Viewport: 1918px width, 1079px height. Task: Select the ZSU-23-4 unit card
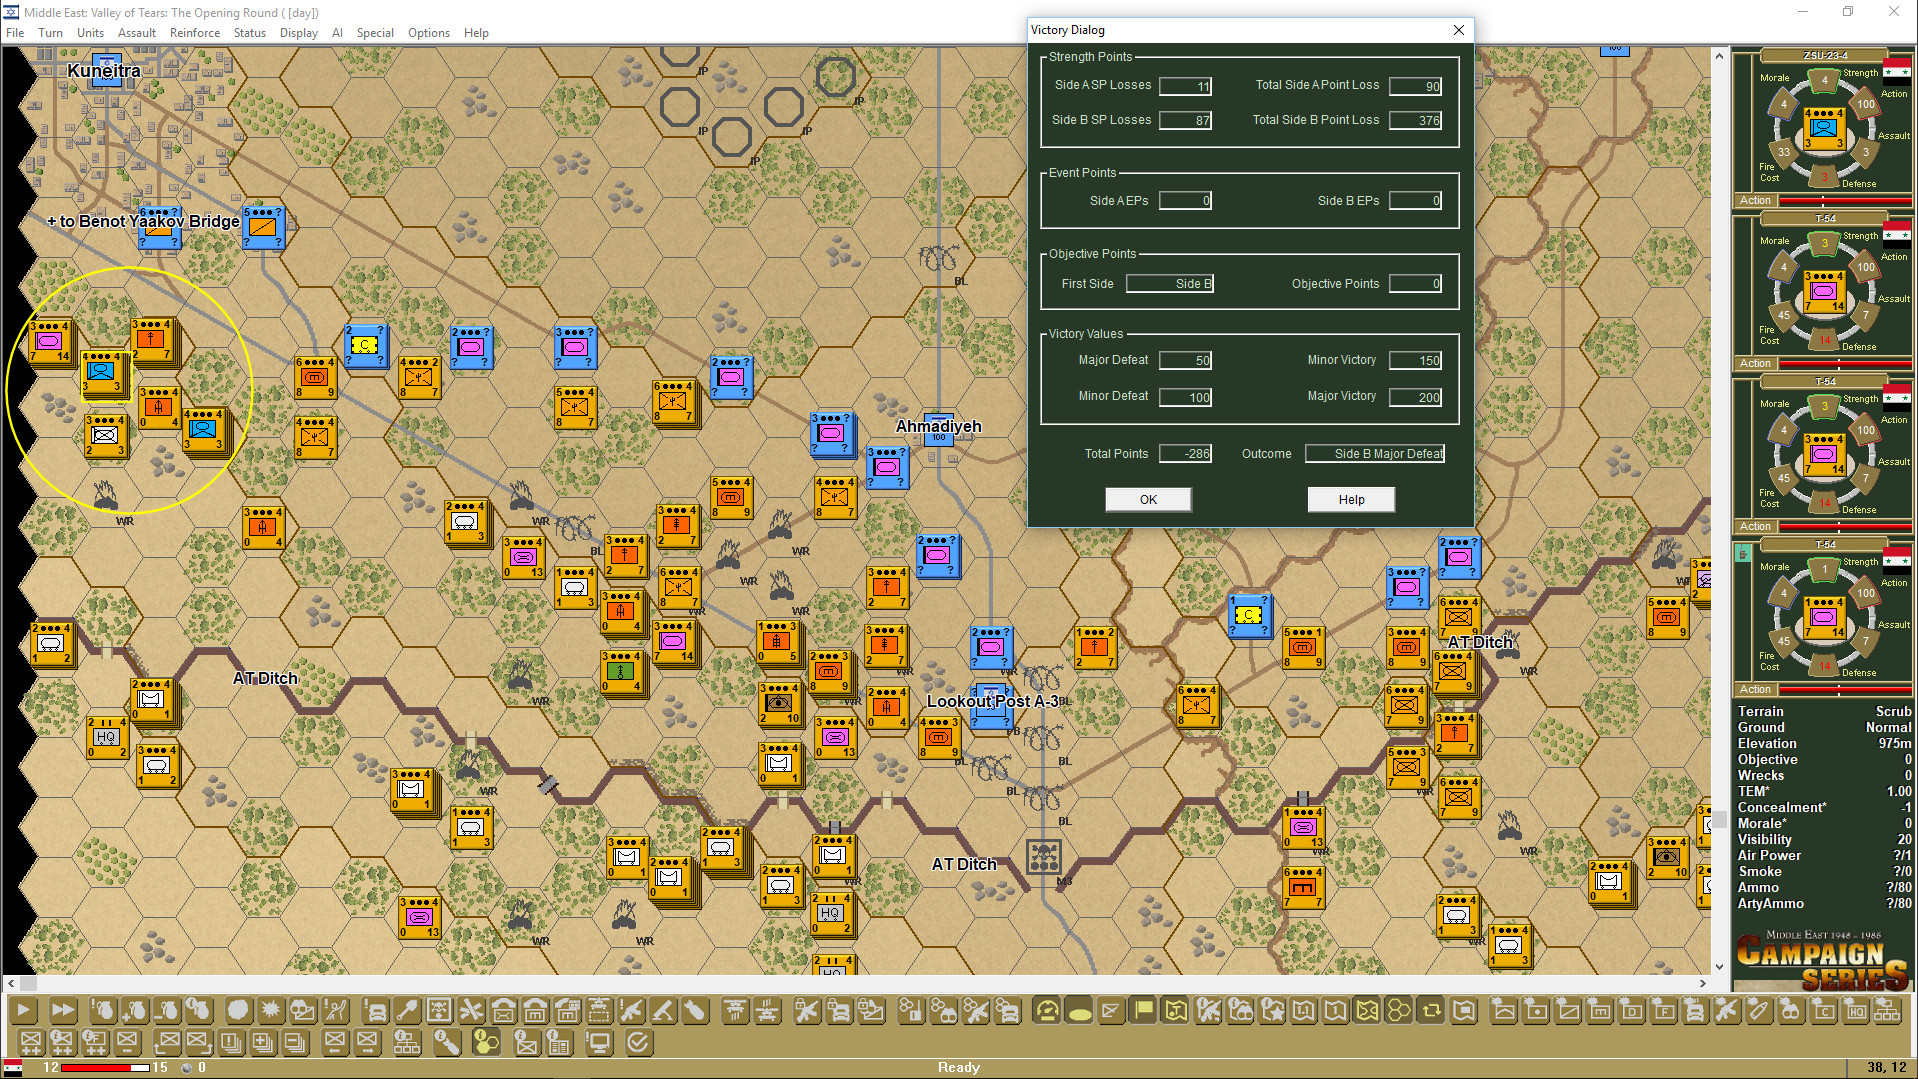coord(1822,128)
